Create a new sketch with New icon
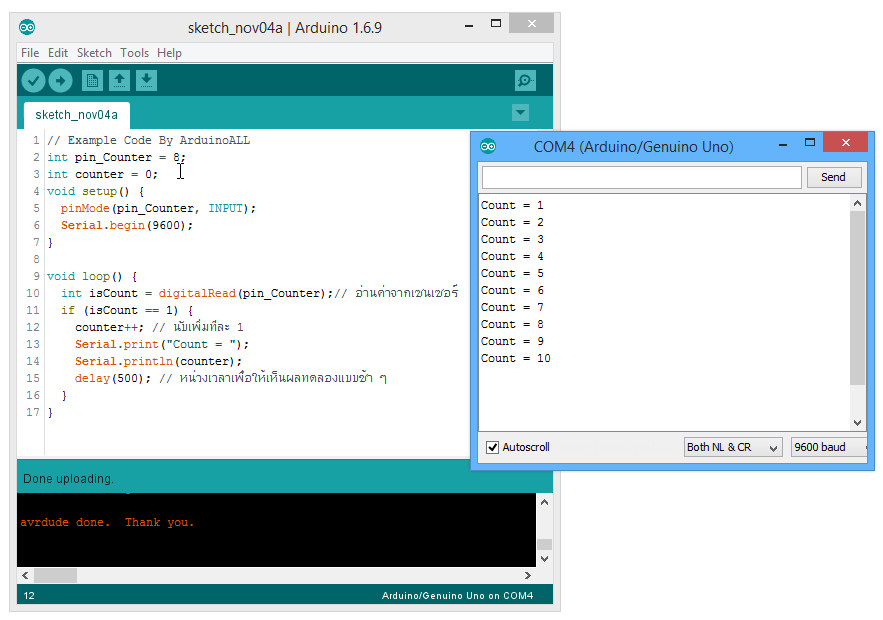The image size is (883, 620). click(x=92, y=81)
